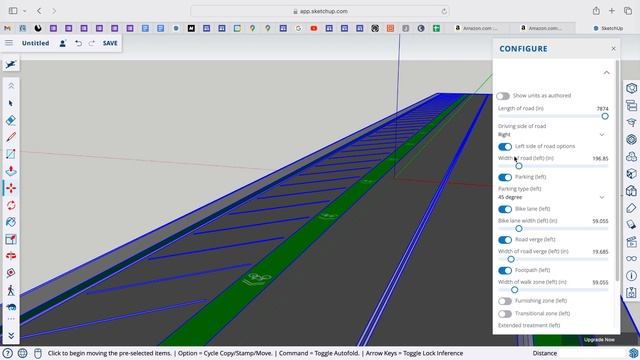Open the Components panel with three cubes
The height and width of the screenshot is (360, 640).
point(631,156)
